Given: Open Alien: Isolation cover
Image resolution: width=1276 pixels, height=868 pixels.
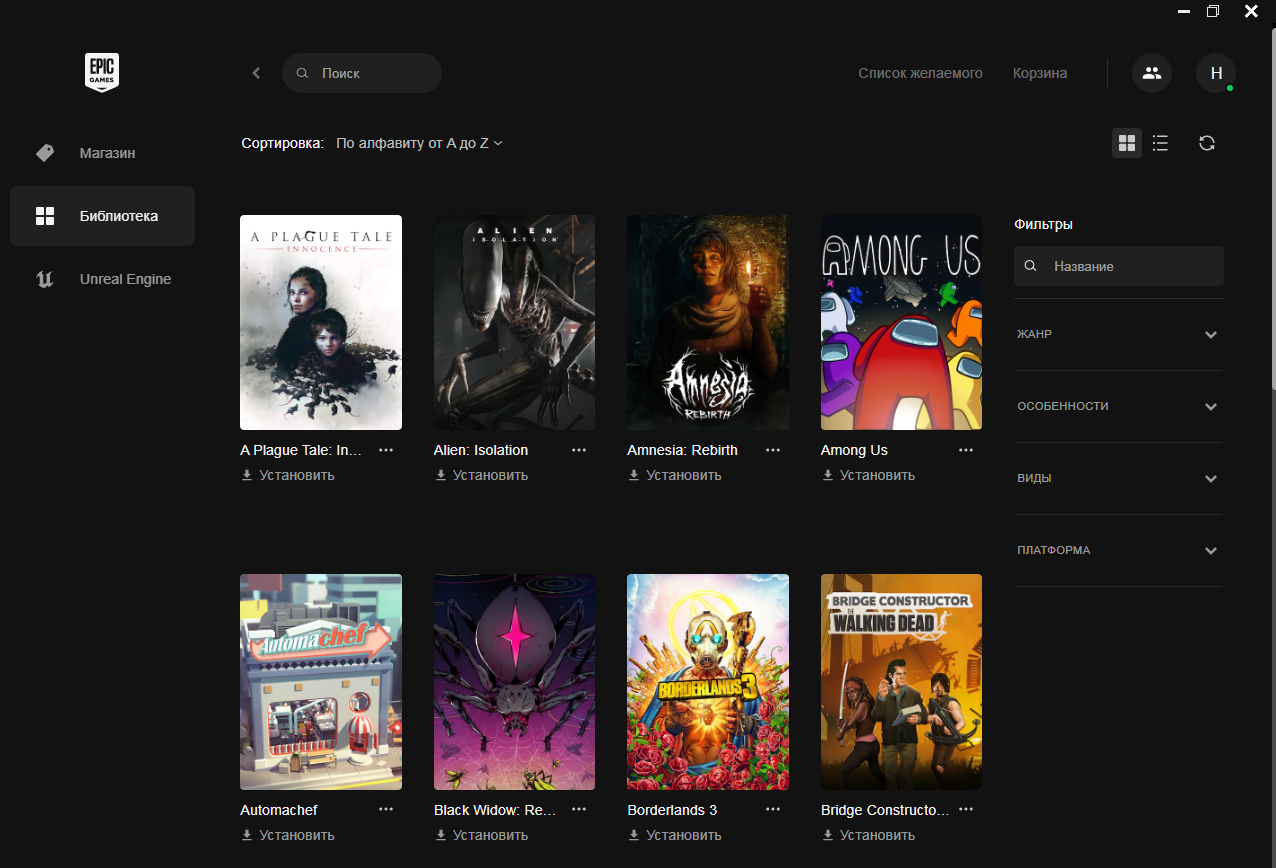Looking at the screenshot, I should (x=514, y=322).
